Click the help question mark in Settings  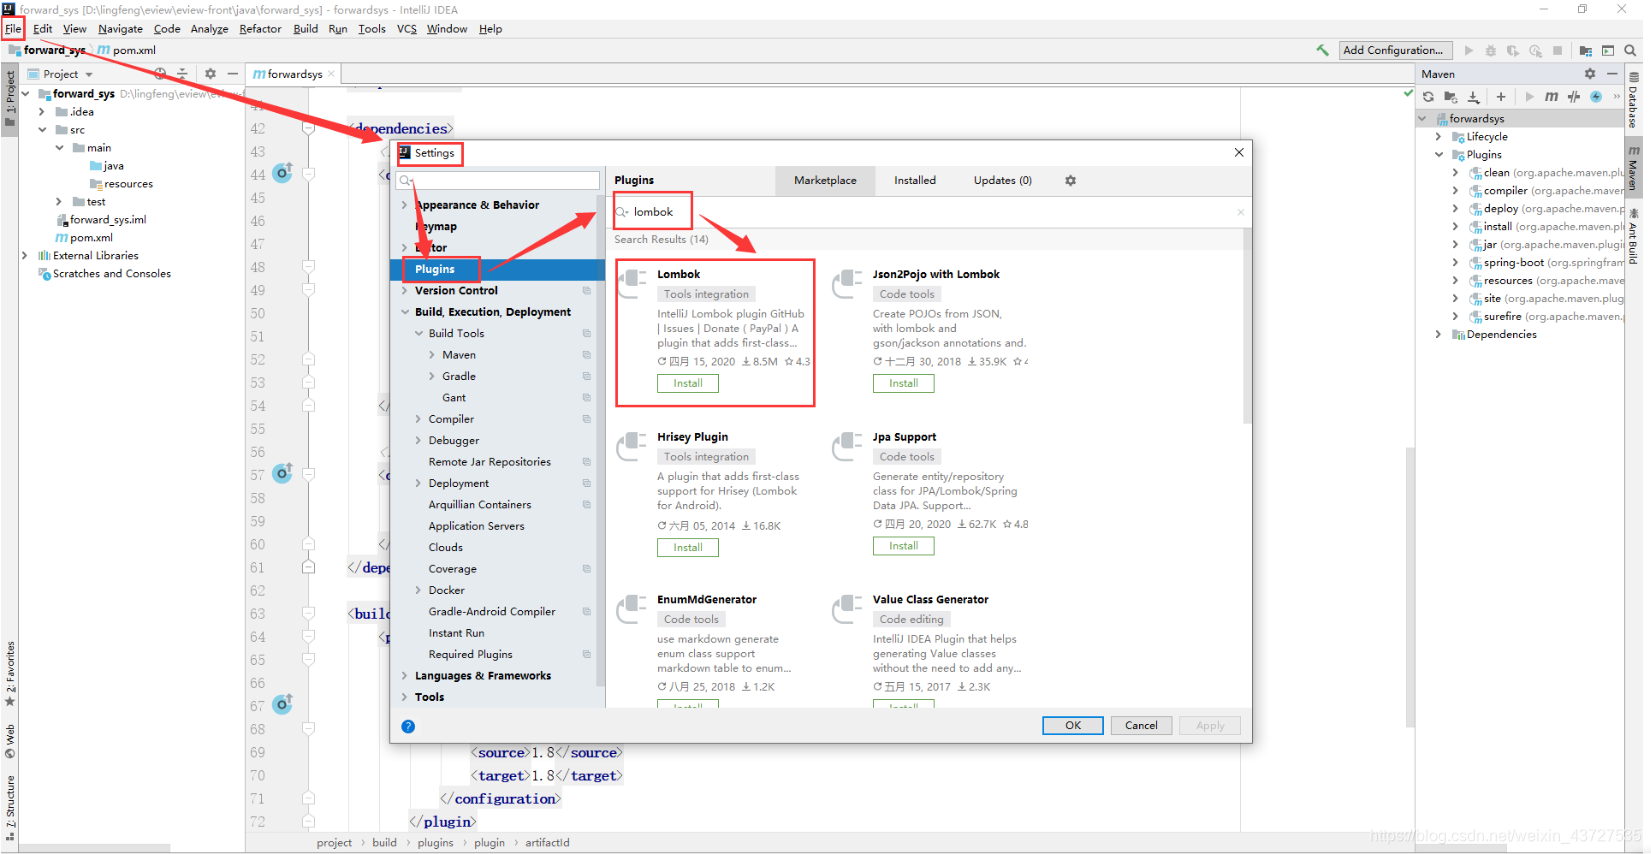(x=408, y=726)
